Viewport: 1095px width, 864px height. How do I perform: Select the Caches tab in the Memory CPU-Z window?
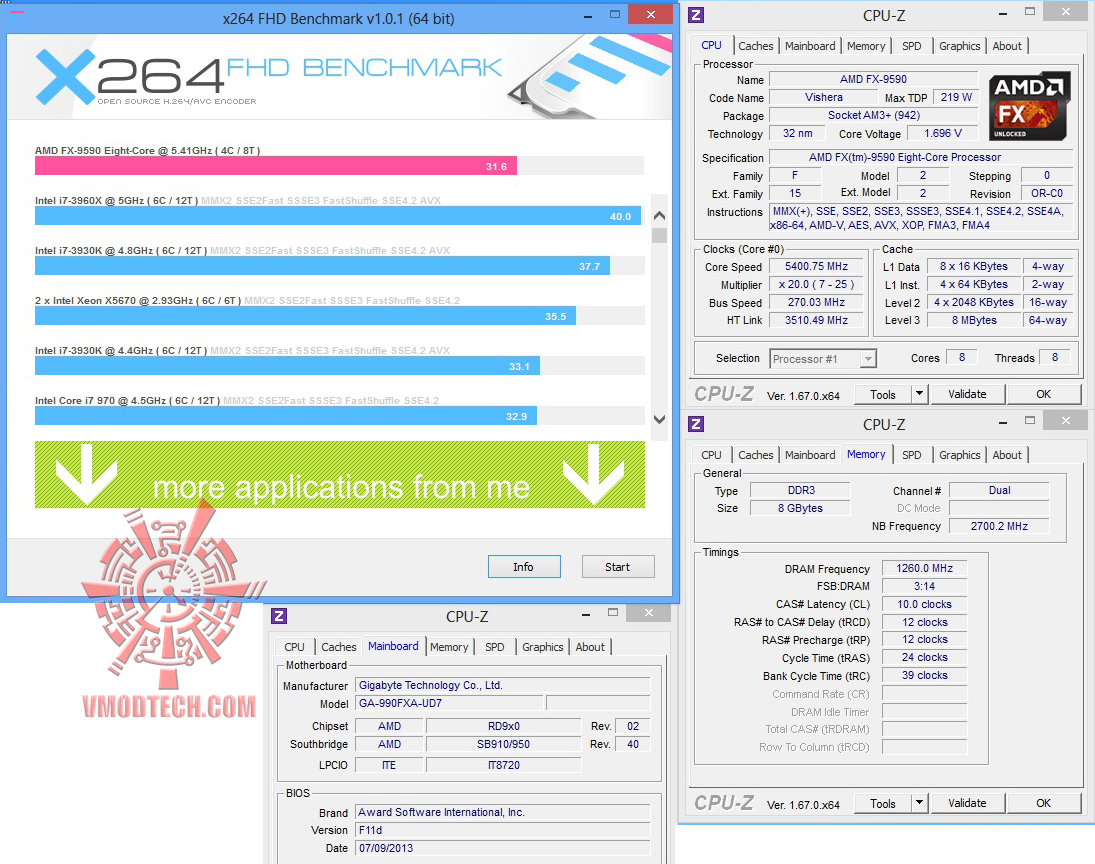point(756,455)
